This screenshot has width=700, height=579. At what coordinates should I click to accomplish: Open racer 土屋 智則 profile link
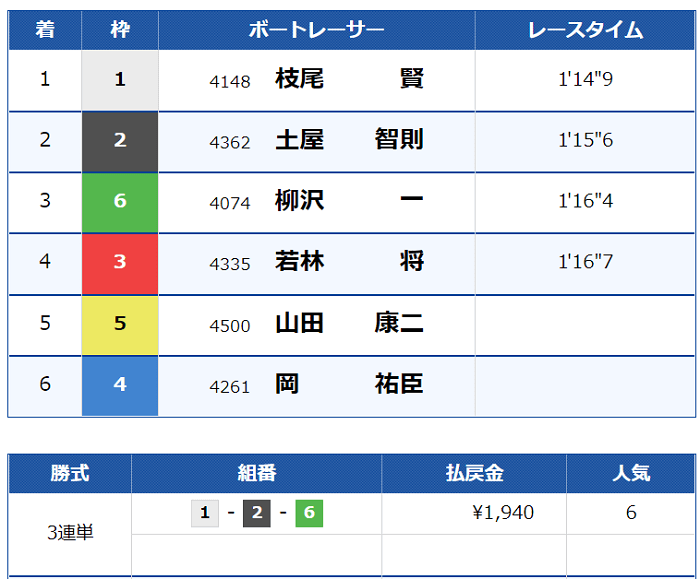tap(349, 140)
